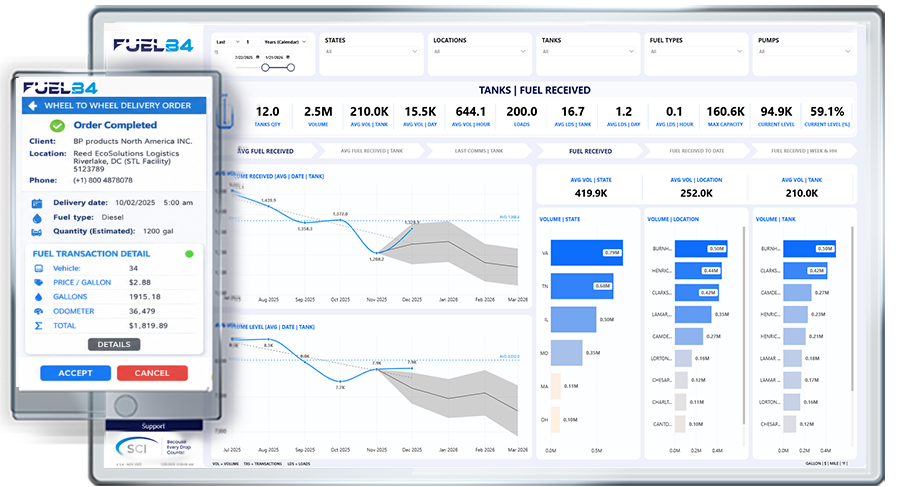Click the 200.0 LOADS value
The image size is (900, 487).
(x=522, y=111)
